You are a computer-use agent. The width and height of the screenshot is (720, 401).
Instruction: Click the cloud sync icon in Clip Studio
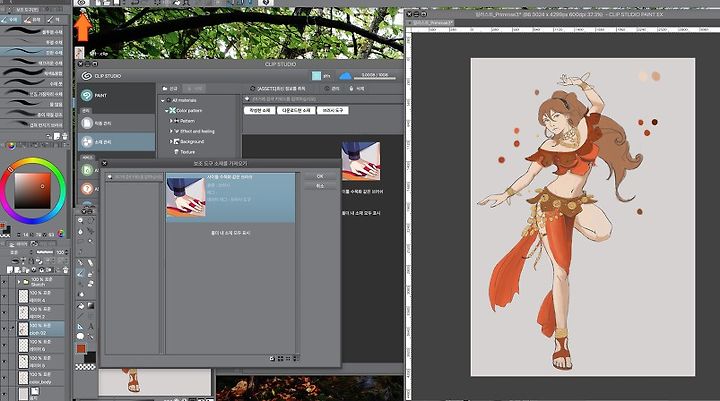pyautogui.click(x=345, y=76)
